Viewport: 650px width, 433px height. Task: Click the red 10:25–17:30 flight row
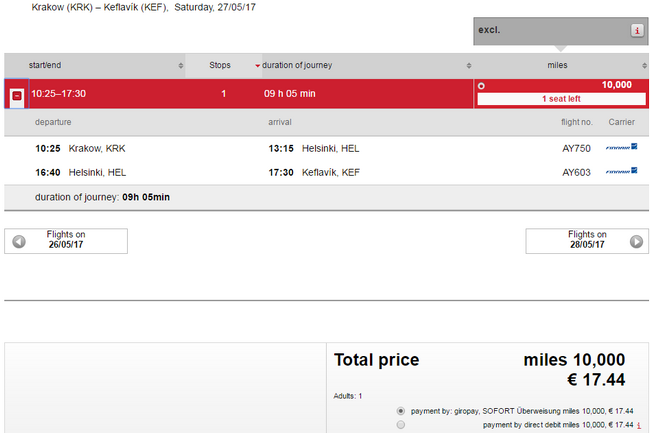point(239,94)
